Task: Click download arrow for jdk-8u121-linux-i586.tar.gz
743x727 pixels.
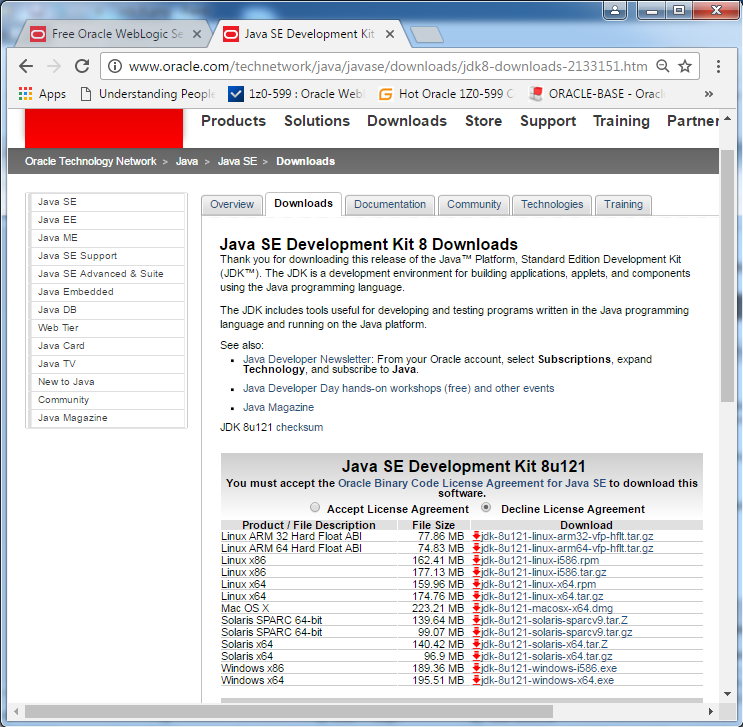Action: tap(476, 572)
